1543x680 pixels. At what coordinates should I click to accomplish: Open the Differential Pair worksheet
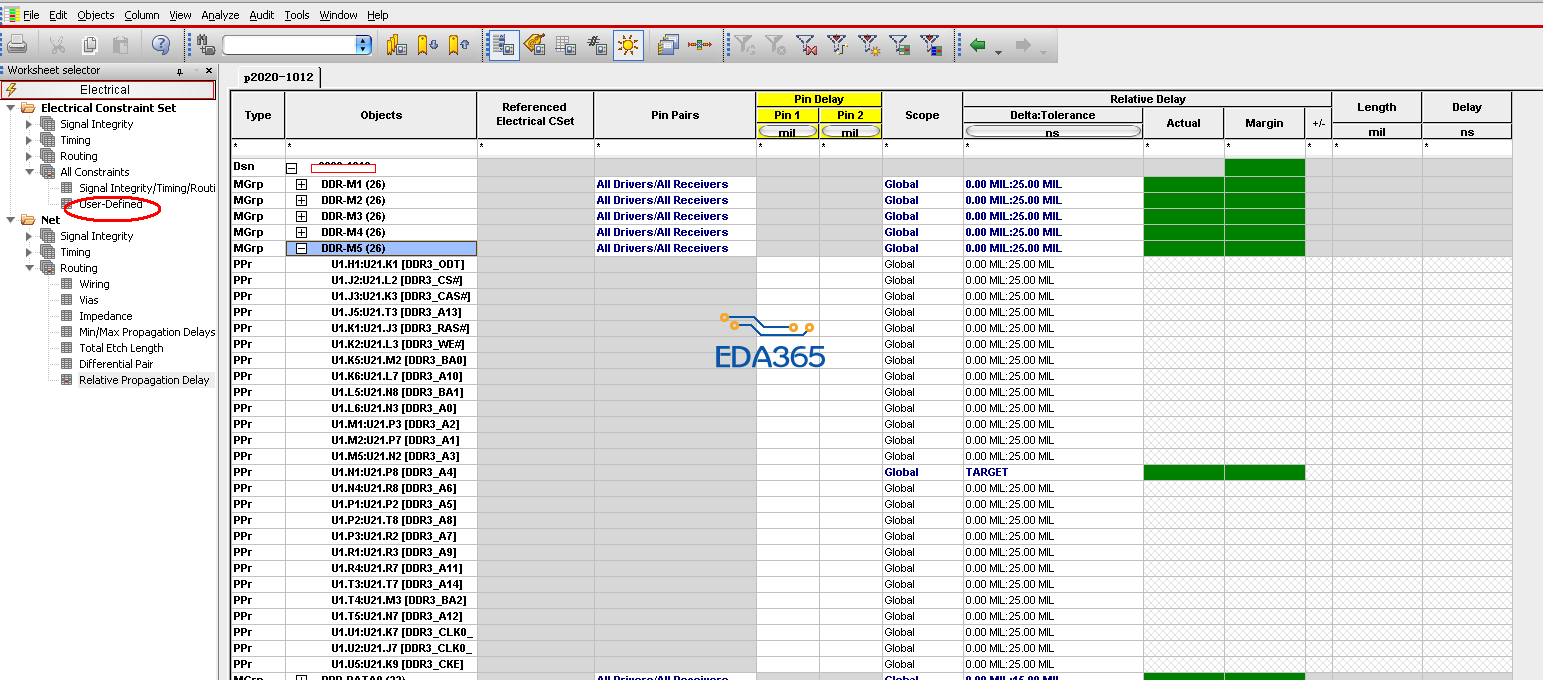click(x=116, y=364)
